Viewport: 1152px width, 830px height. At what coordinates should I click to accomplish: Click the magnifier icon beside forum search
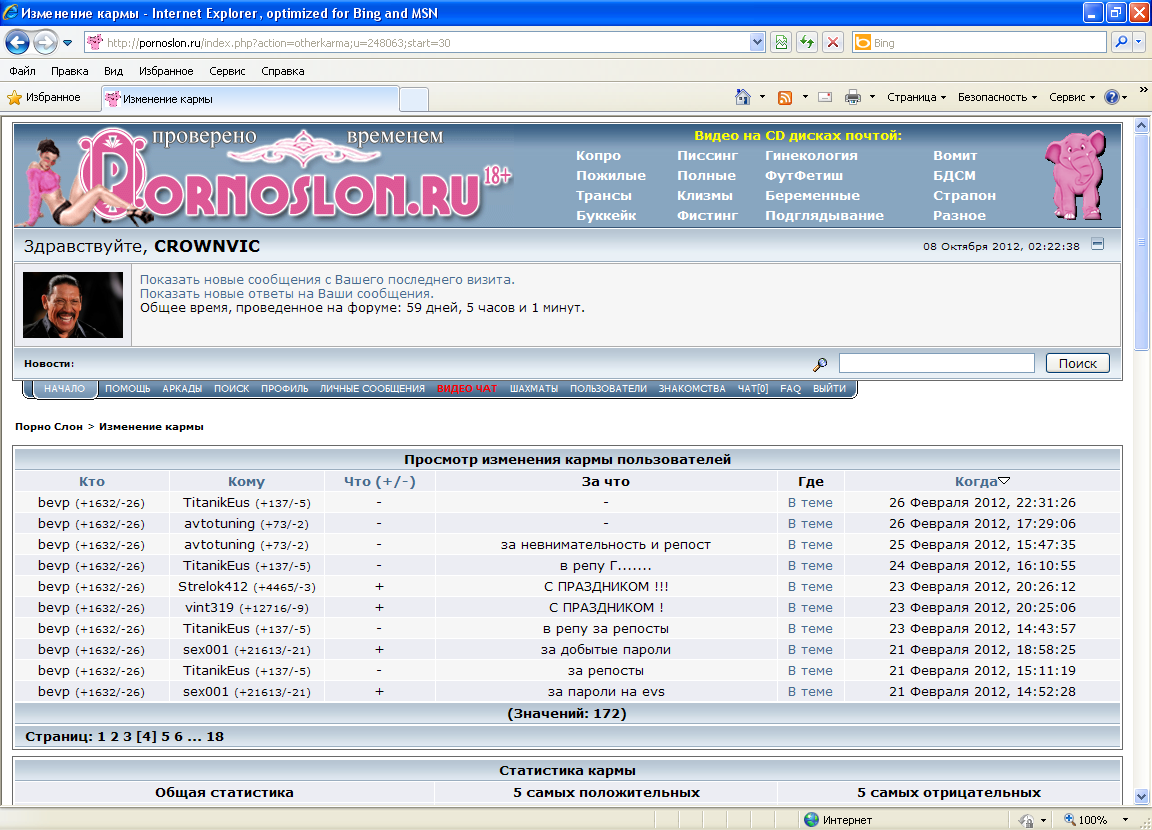pyautogui.click(x=819, y=364)
